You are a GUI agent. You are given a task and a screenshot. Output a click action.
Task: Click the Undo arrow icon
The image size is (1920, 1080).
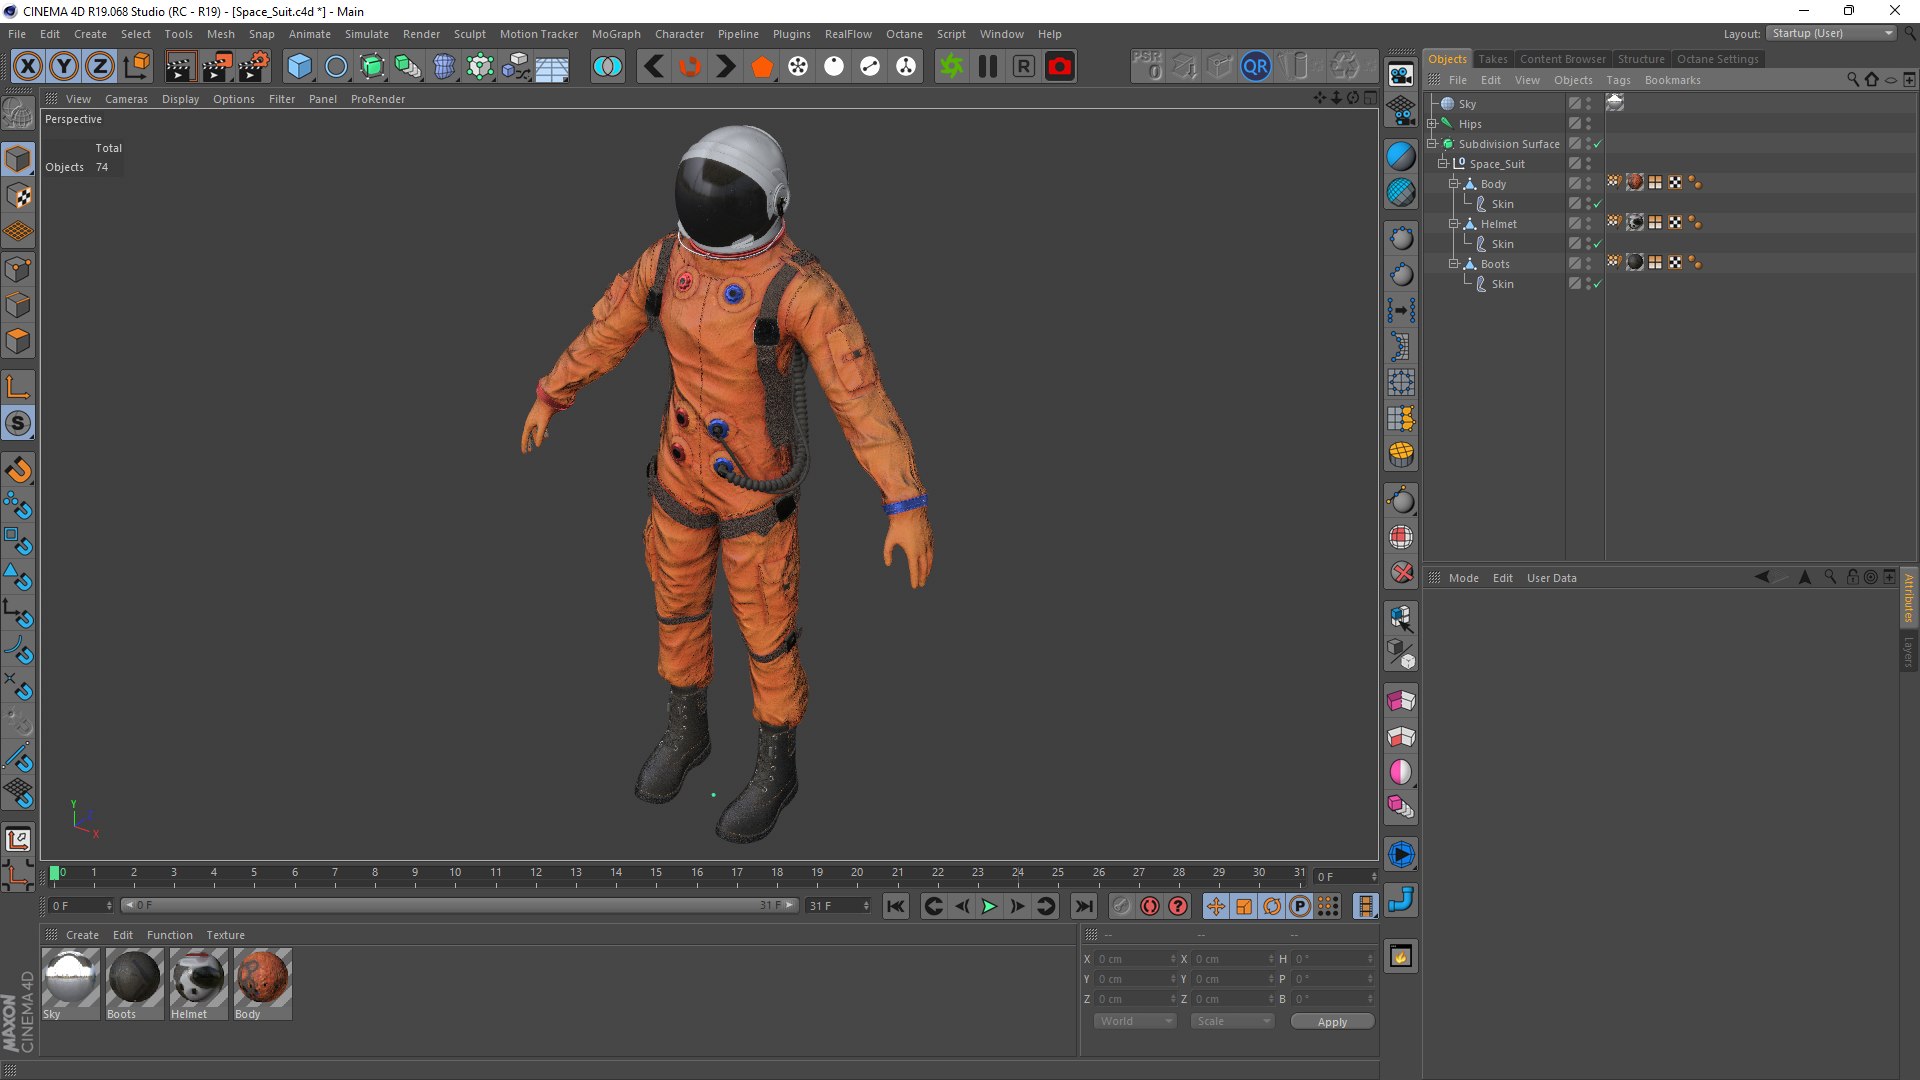point(654,66)
